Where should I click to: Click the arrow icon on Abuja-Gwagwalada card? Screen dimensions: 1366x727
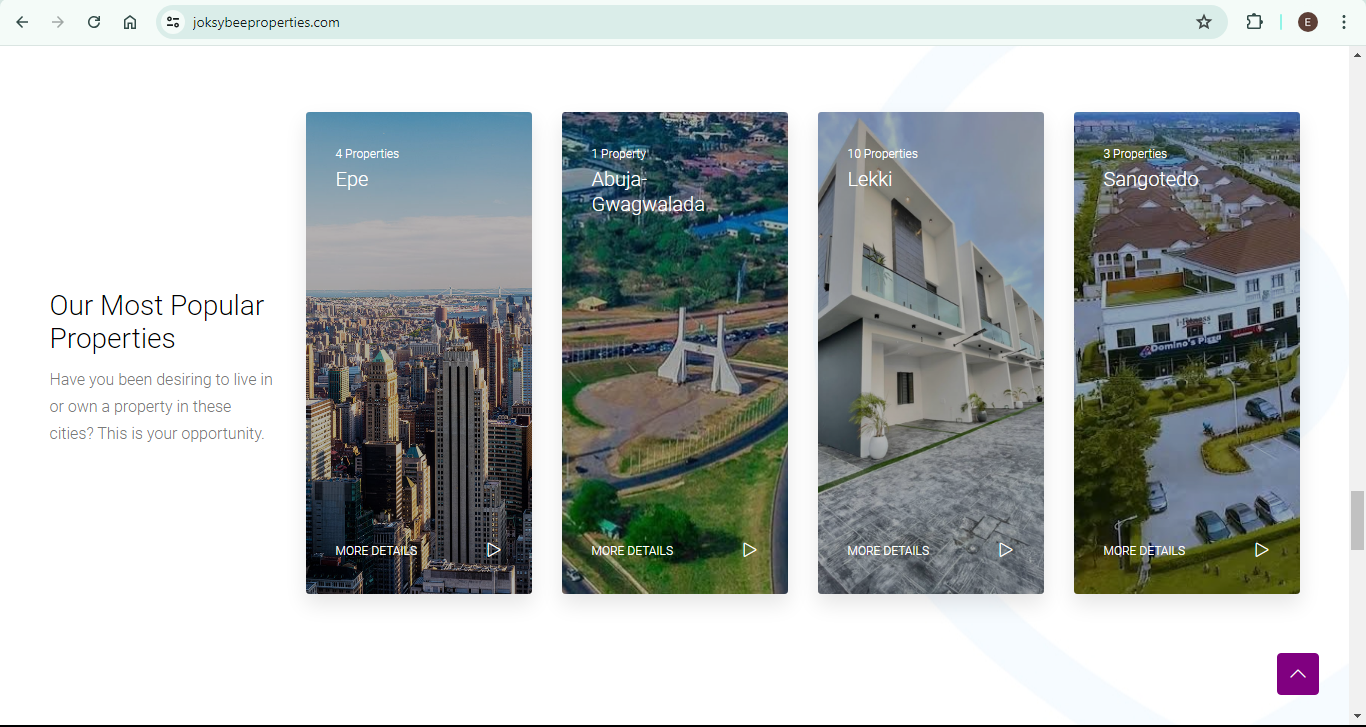[x=750, y=550]
